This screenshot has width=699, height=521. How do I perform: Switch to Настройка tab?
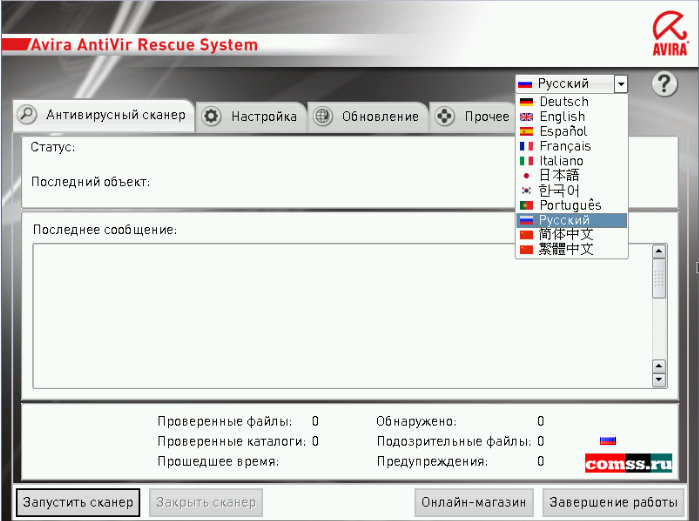pos(251,117)
